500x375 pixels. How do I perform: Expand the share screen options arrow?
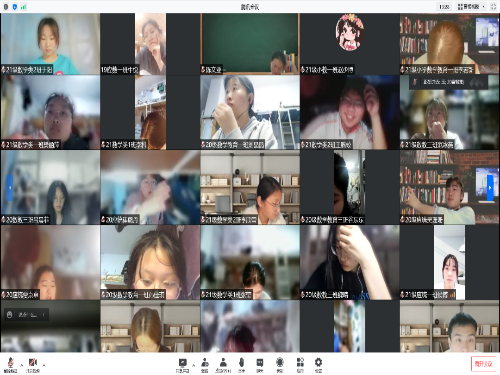pyautogui.click(x=194, y=365)
